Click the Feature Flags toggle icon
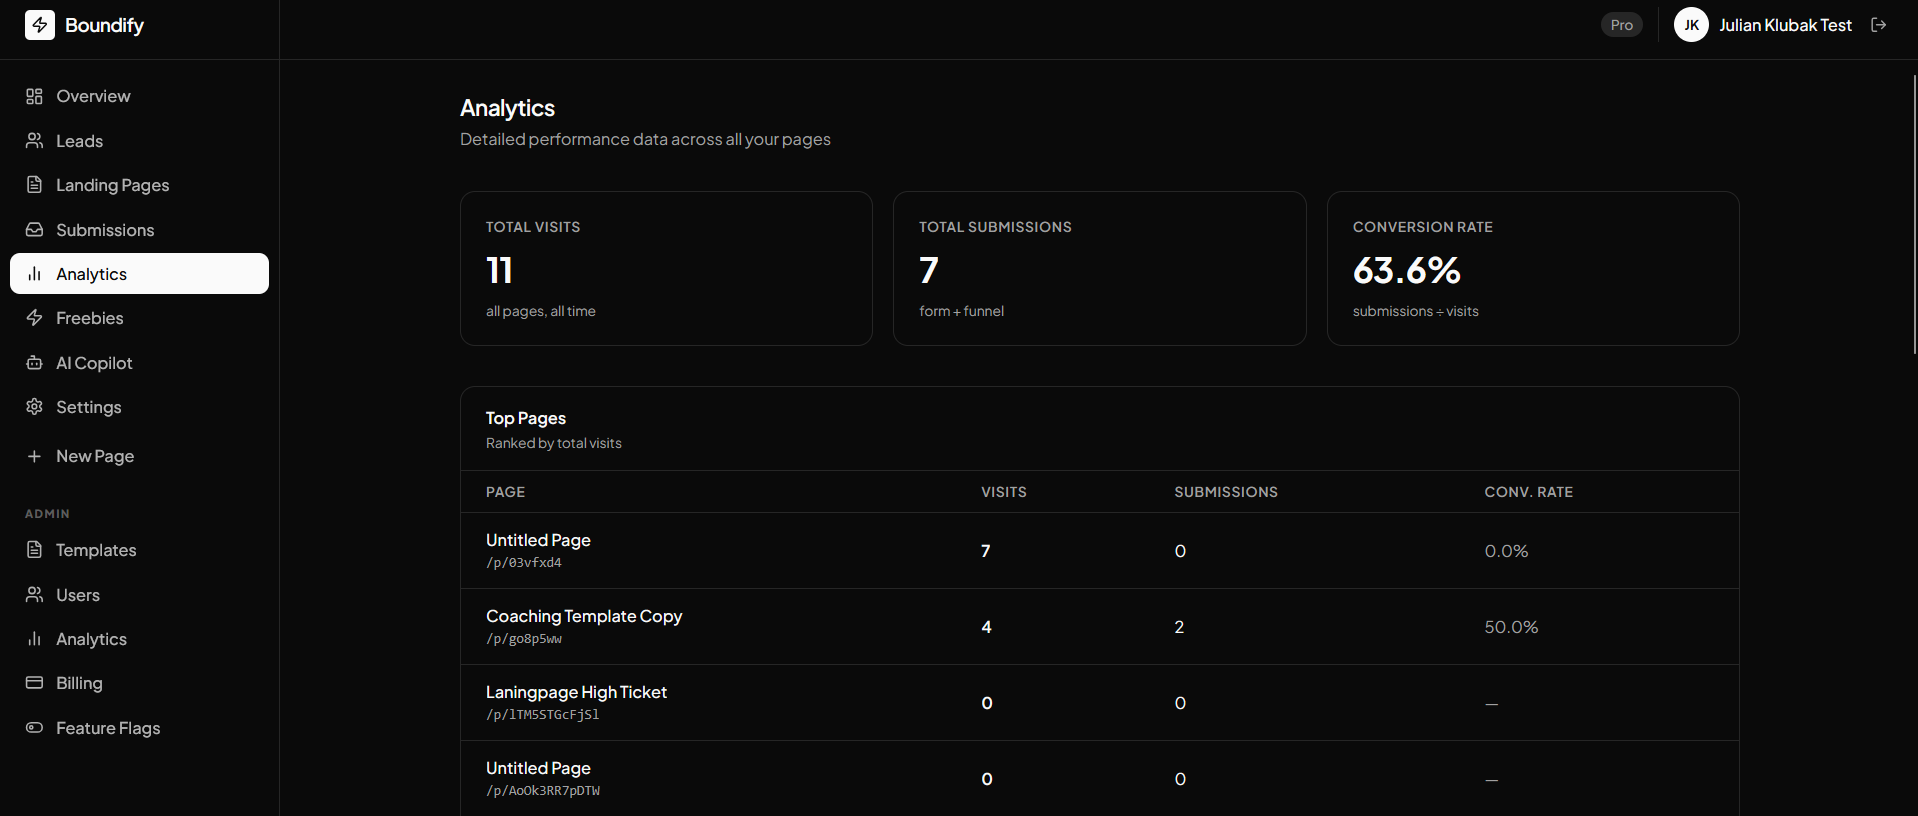Image resolution: width=1918 pixels, height=816 pixels. pos(34,728)
